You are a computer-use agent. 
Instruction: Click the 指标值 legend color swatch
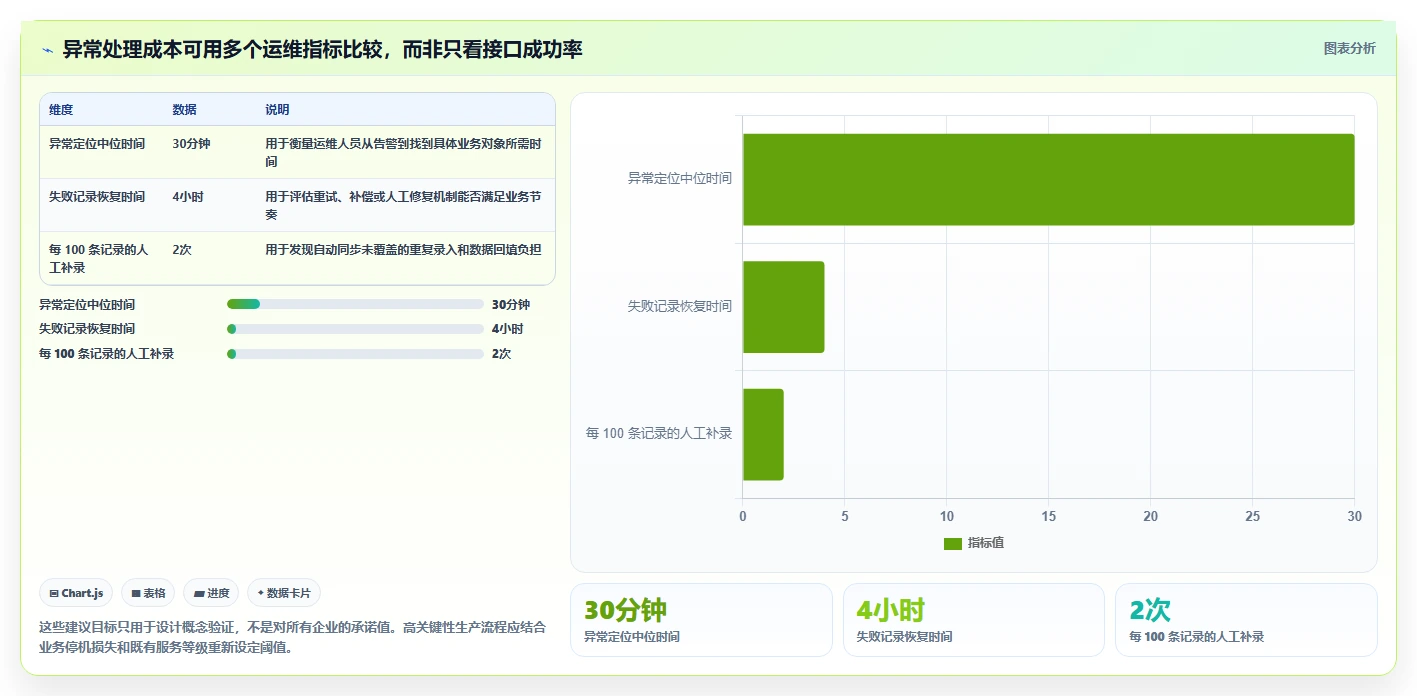[953, 543]
